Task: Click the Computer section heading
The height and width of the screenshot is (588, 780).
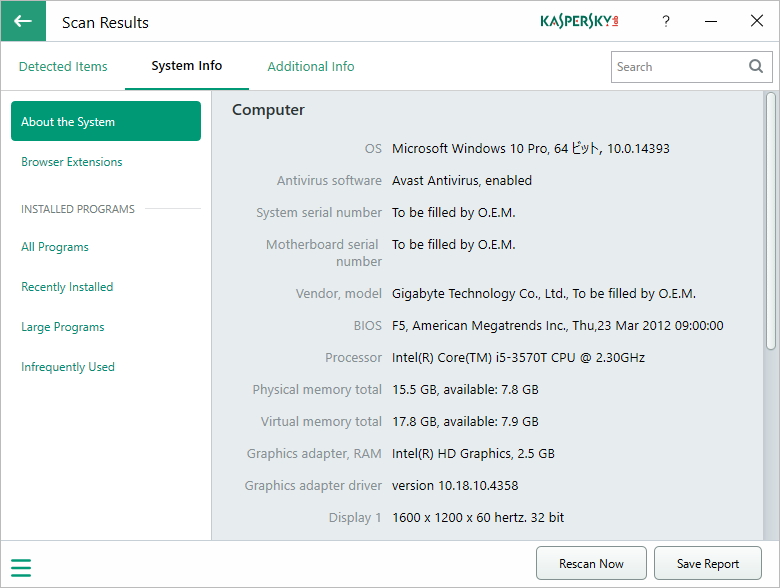Action: pos(268,110)
